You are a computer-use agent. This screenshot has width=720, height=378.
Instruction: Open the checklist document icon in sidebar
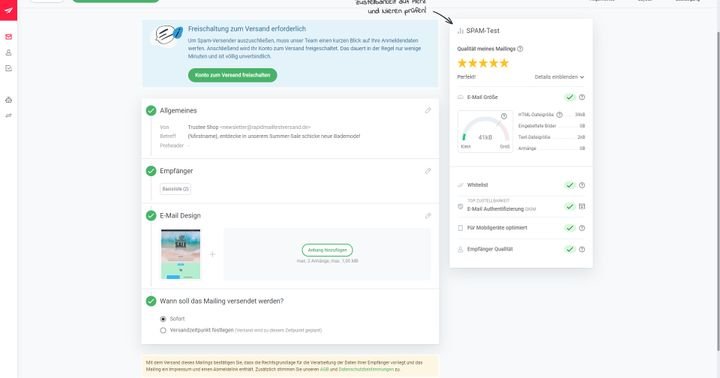coord(8,68)
